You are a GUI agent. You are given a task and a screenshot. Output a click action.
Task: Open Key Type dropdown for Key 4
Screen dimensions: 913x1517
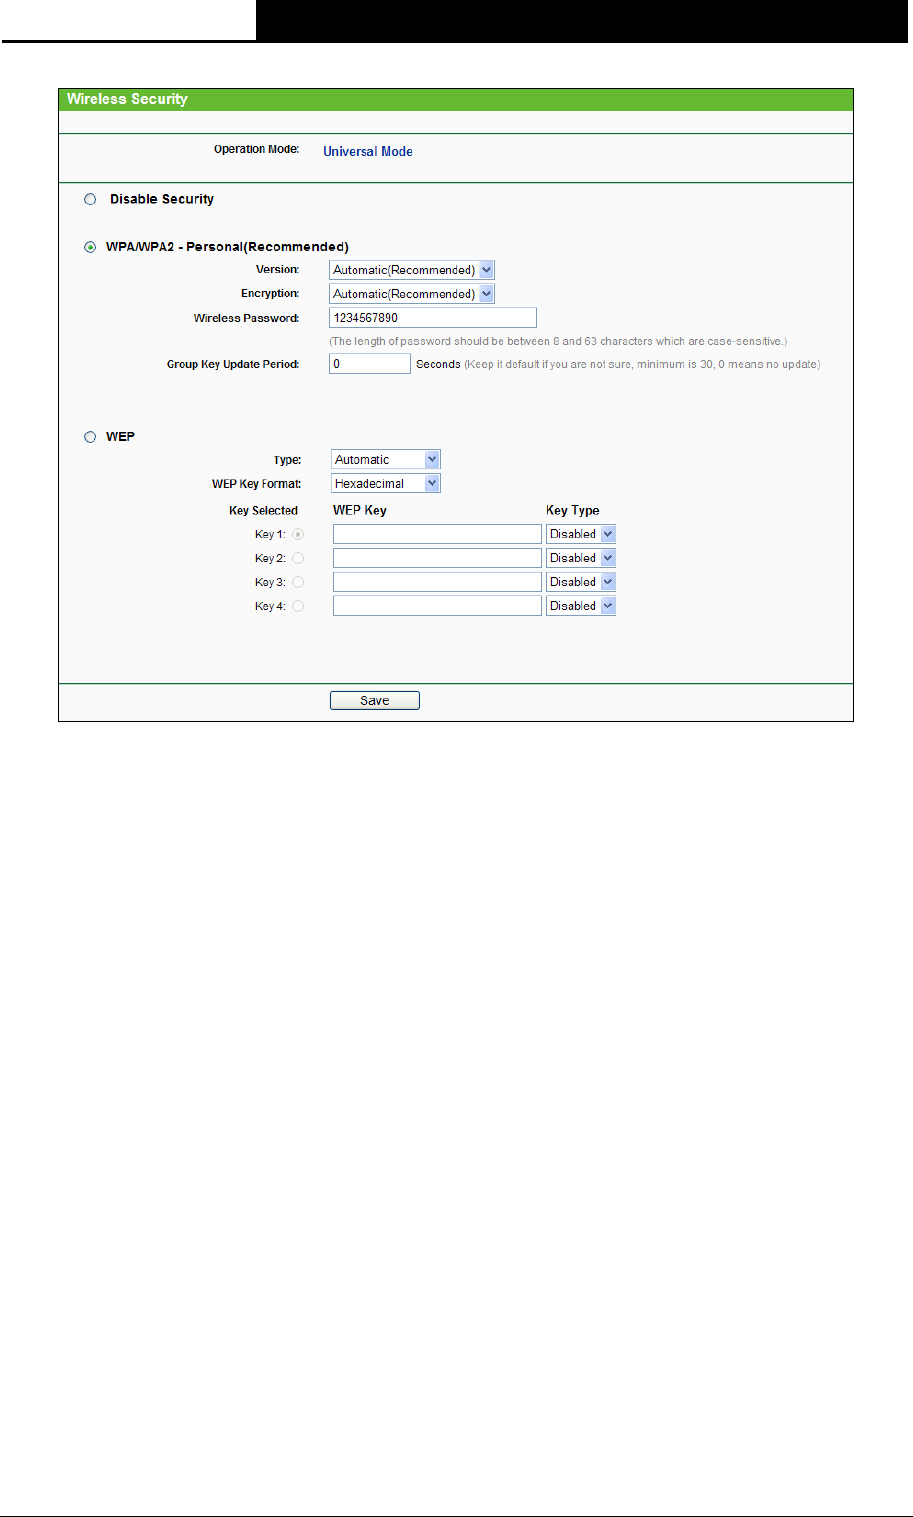point(581,606)
